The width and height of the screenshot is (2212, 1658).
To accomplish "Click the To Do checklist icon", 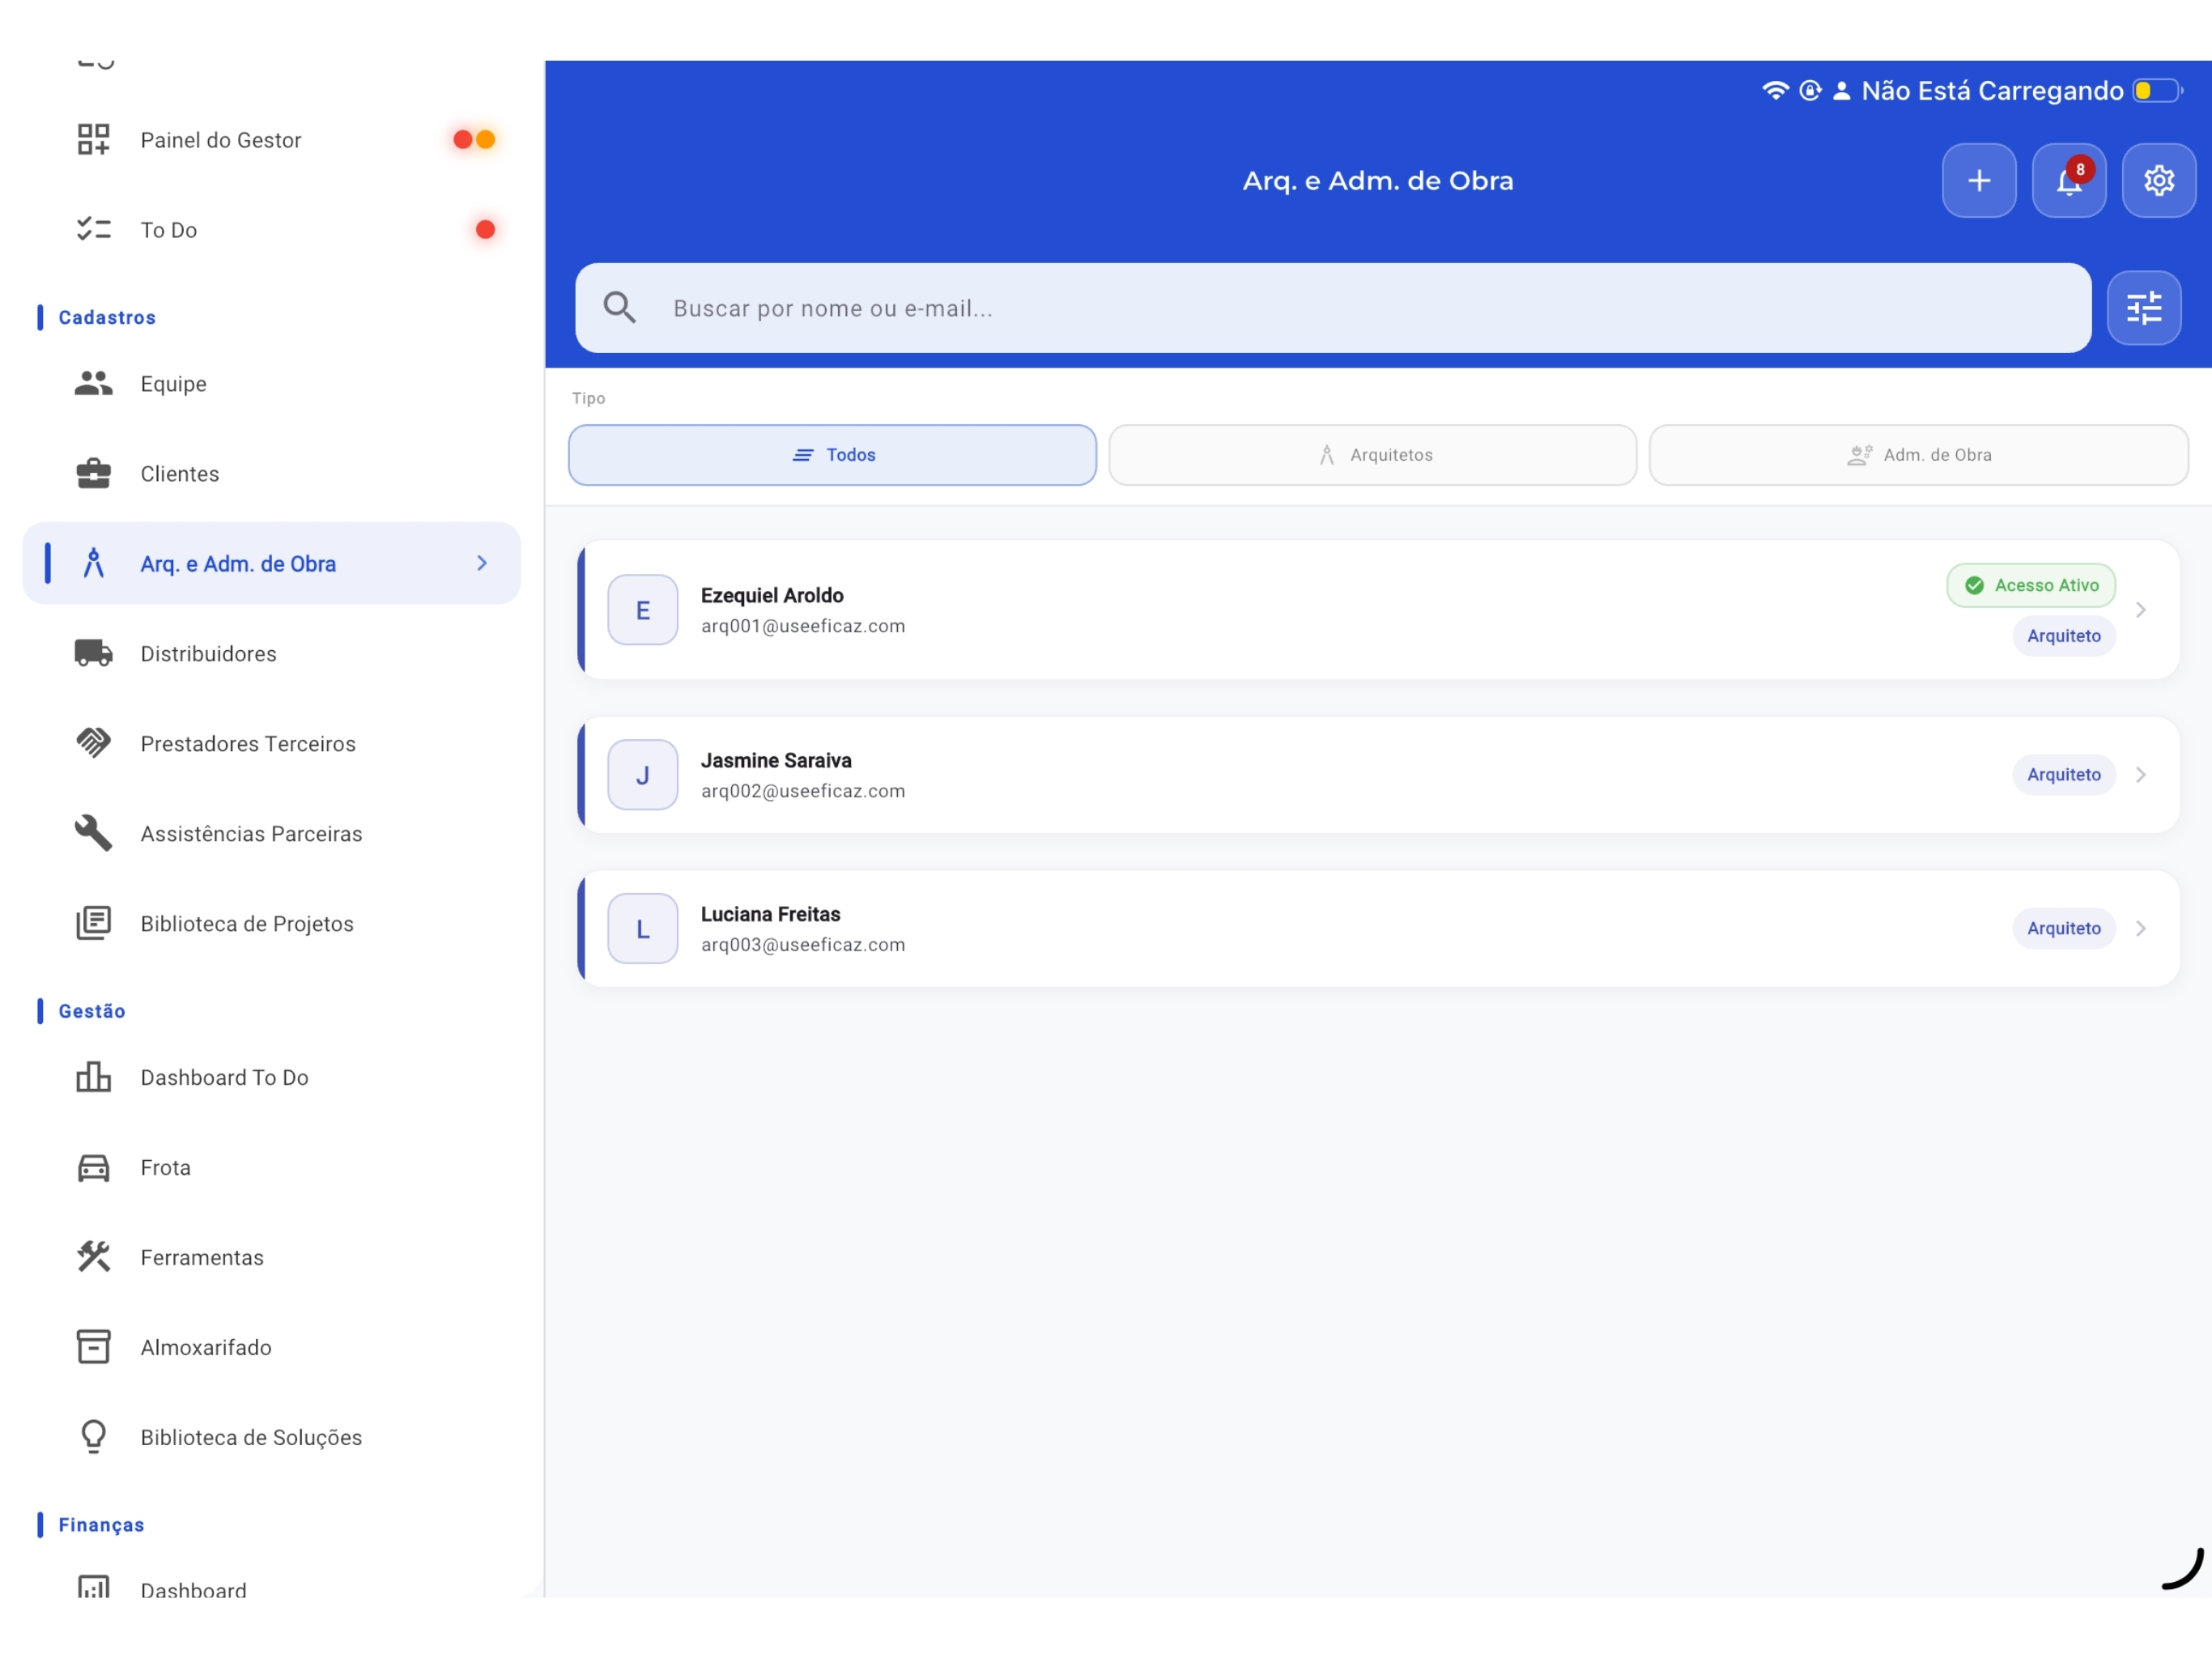I will (93, 230).
